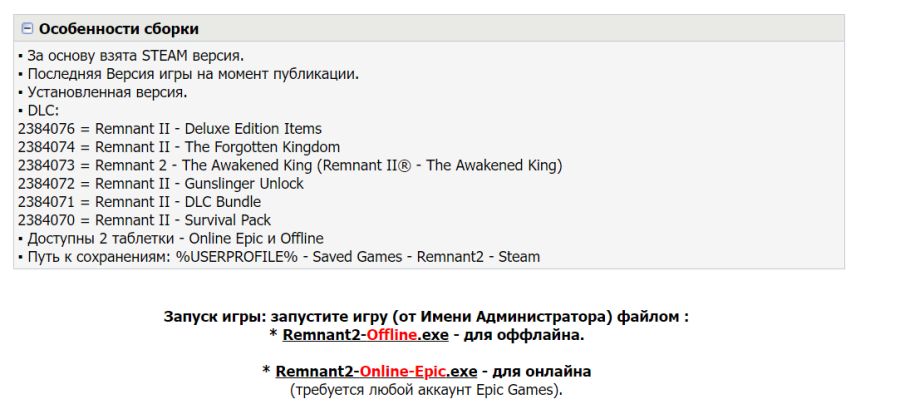Viewport: 900px width, 409px height.
Task: Click the Установленная версия line
Action: point(103,92)
